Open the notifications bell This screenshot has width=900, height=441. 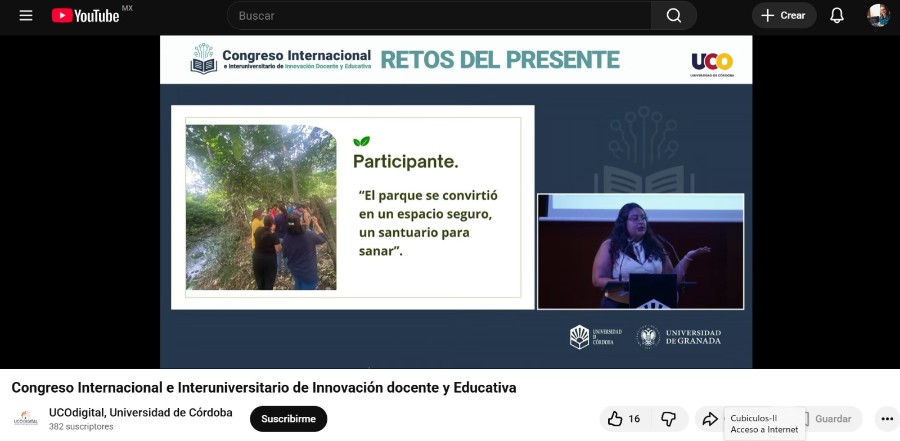coord(837,16)
